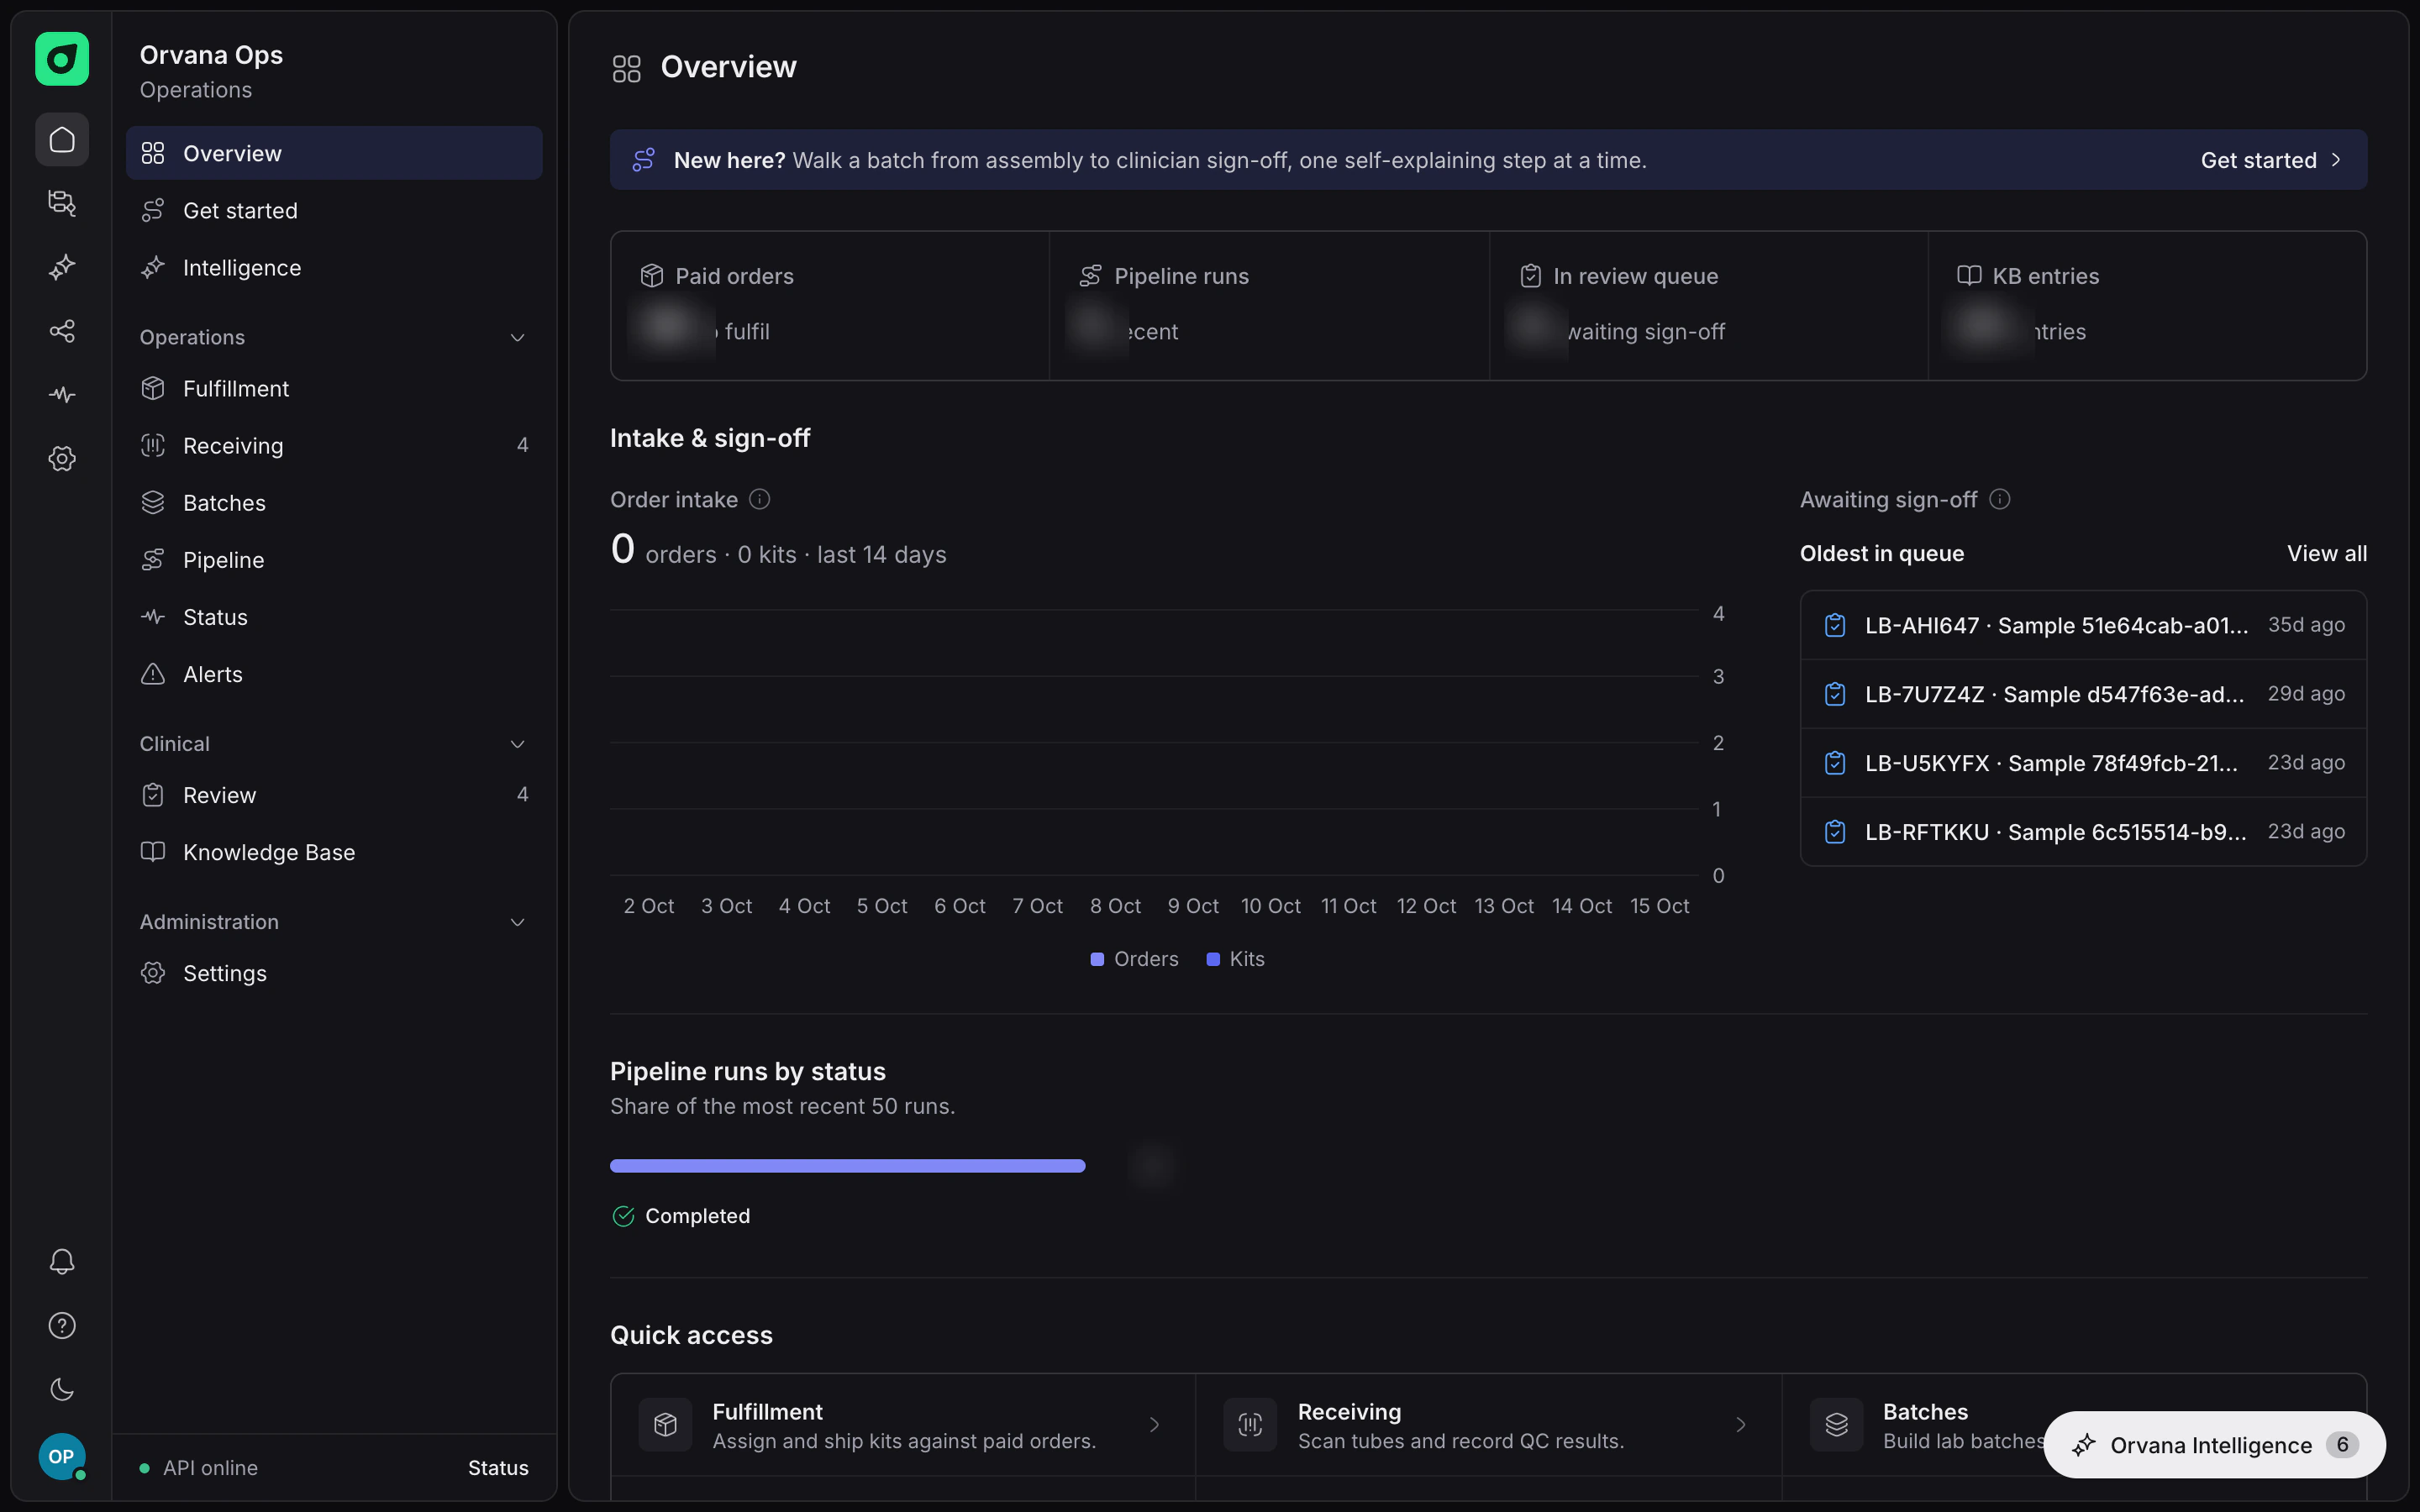Open the pulse activity rail icon
The width and height of the screenshot is (2420, 1512).
62,395
